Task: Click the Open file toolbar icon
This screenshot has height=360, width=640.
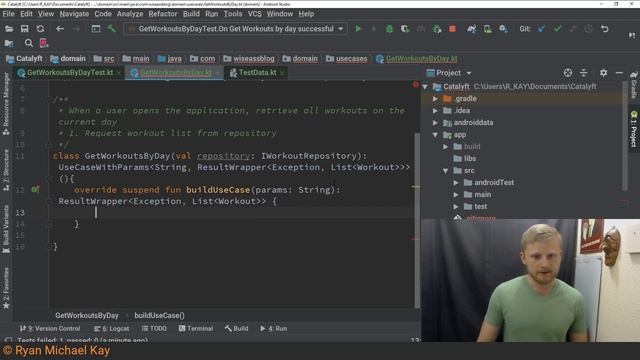Action: pos(9,29)
